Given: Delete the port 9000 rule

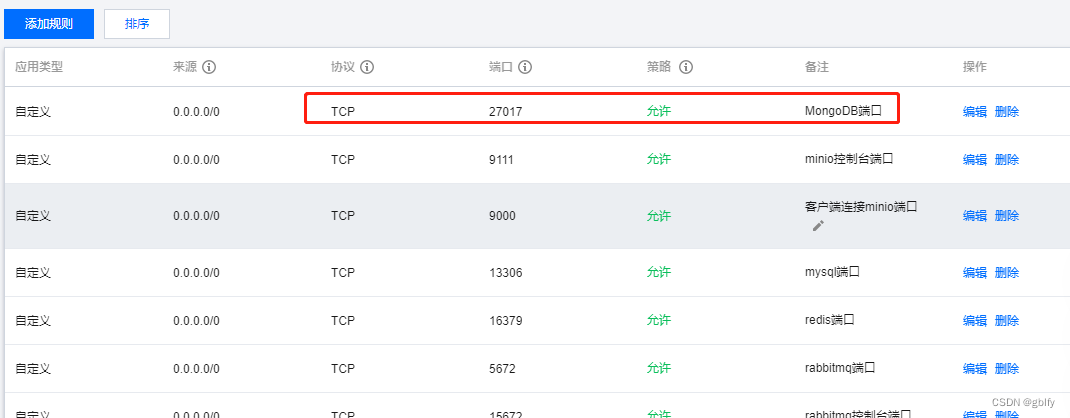Looking at the screenshot, I should point(1007,215).
